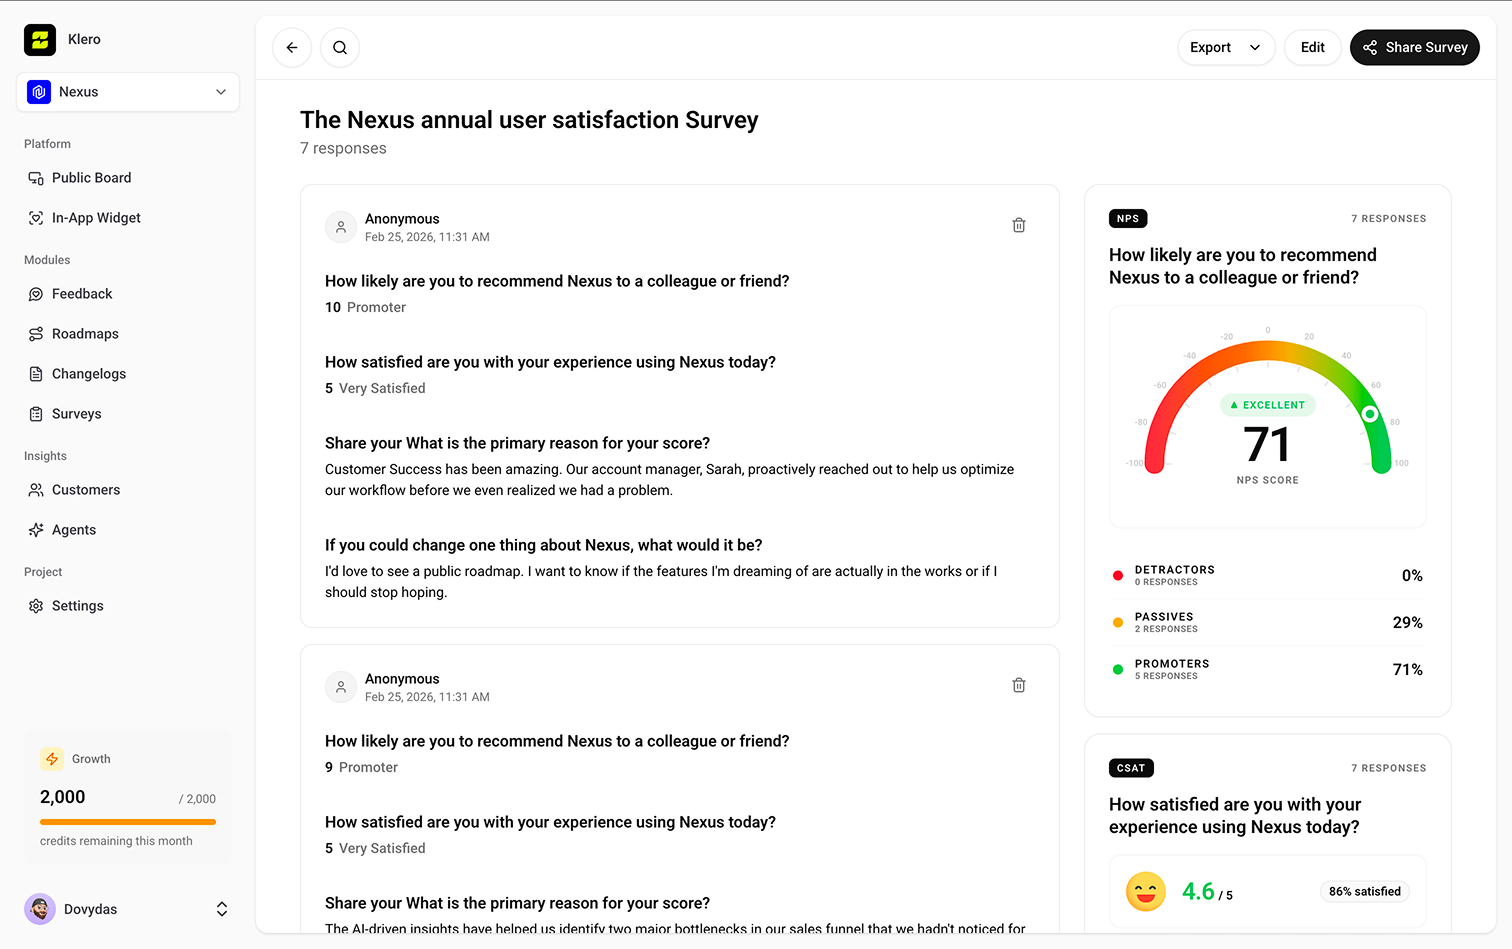Viewport: 1512px width, 949px height.
Task: Open Customers under Insights
Action: pos(86,490)
